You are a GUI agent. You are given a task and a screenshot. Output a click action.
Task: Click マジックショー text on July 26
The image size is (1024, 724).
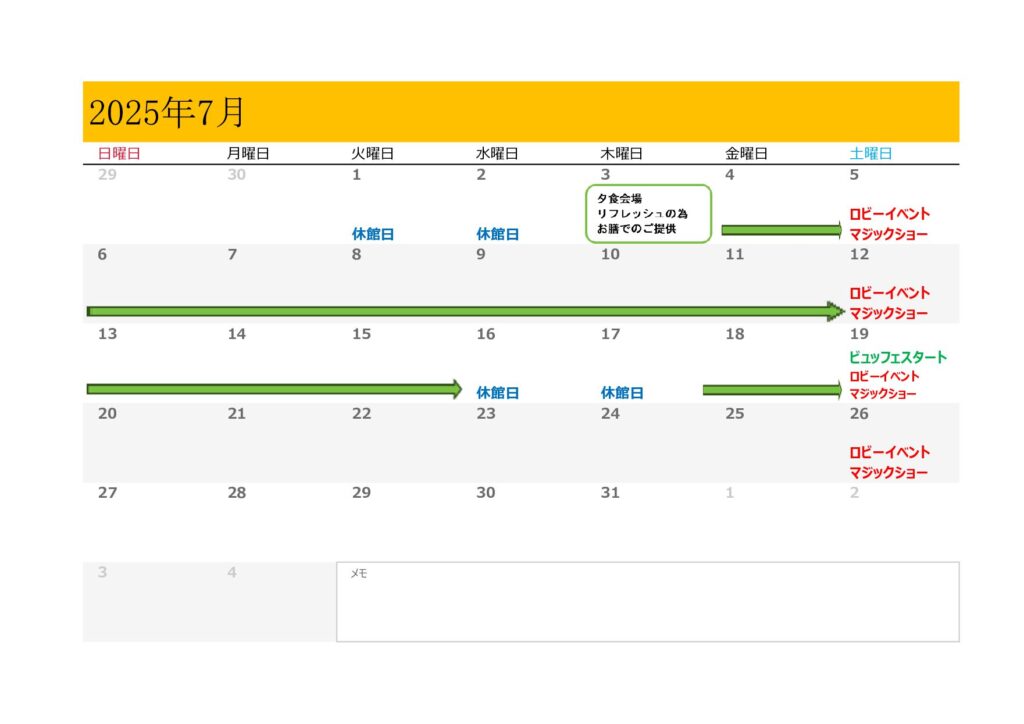[x=888, y=472]
